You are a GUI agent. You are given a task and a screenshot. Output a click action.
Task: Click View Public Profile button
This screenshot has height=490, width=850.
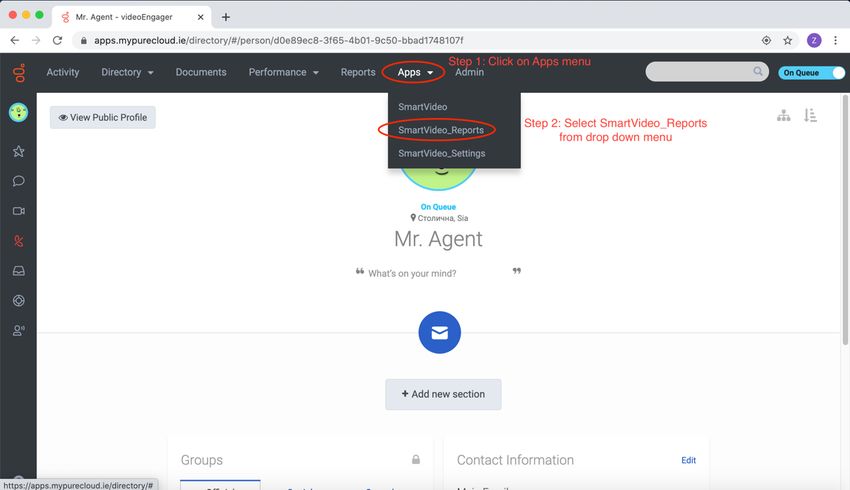click(102, 117)
